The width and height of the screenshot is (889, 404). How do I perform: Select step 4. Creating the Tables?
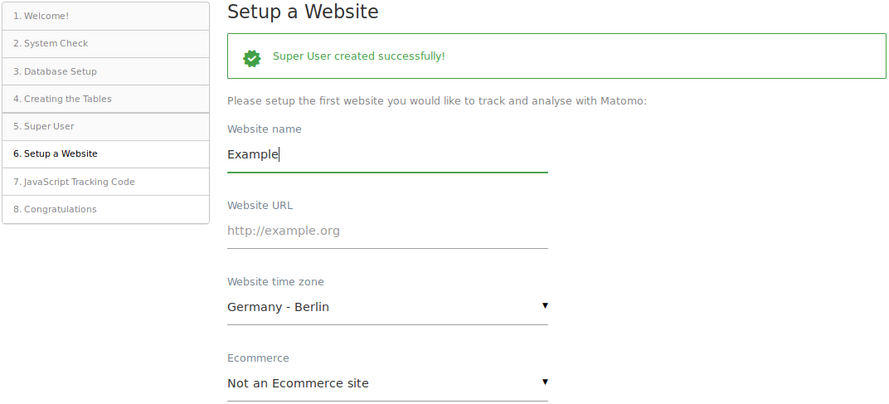[106, 99]
